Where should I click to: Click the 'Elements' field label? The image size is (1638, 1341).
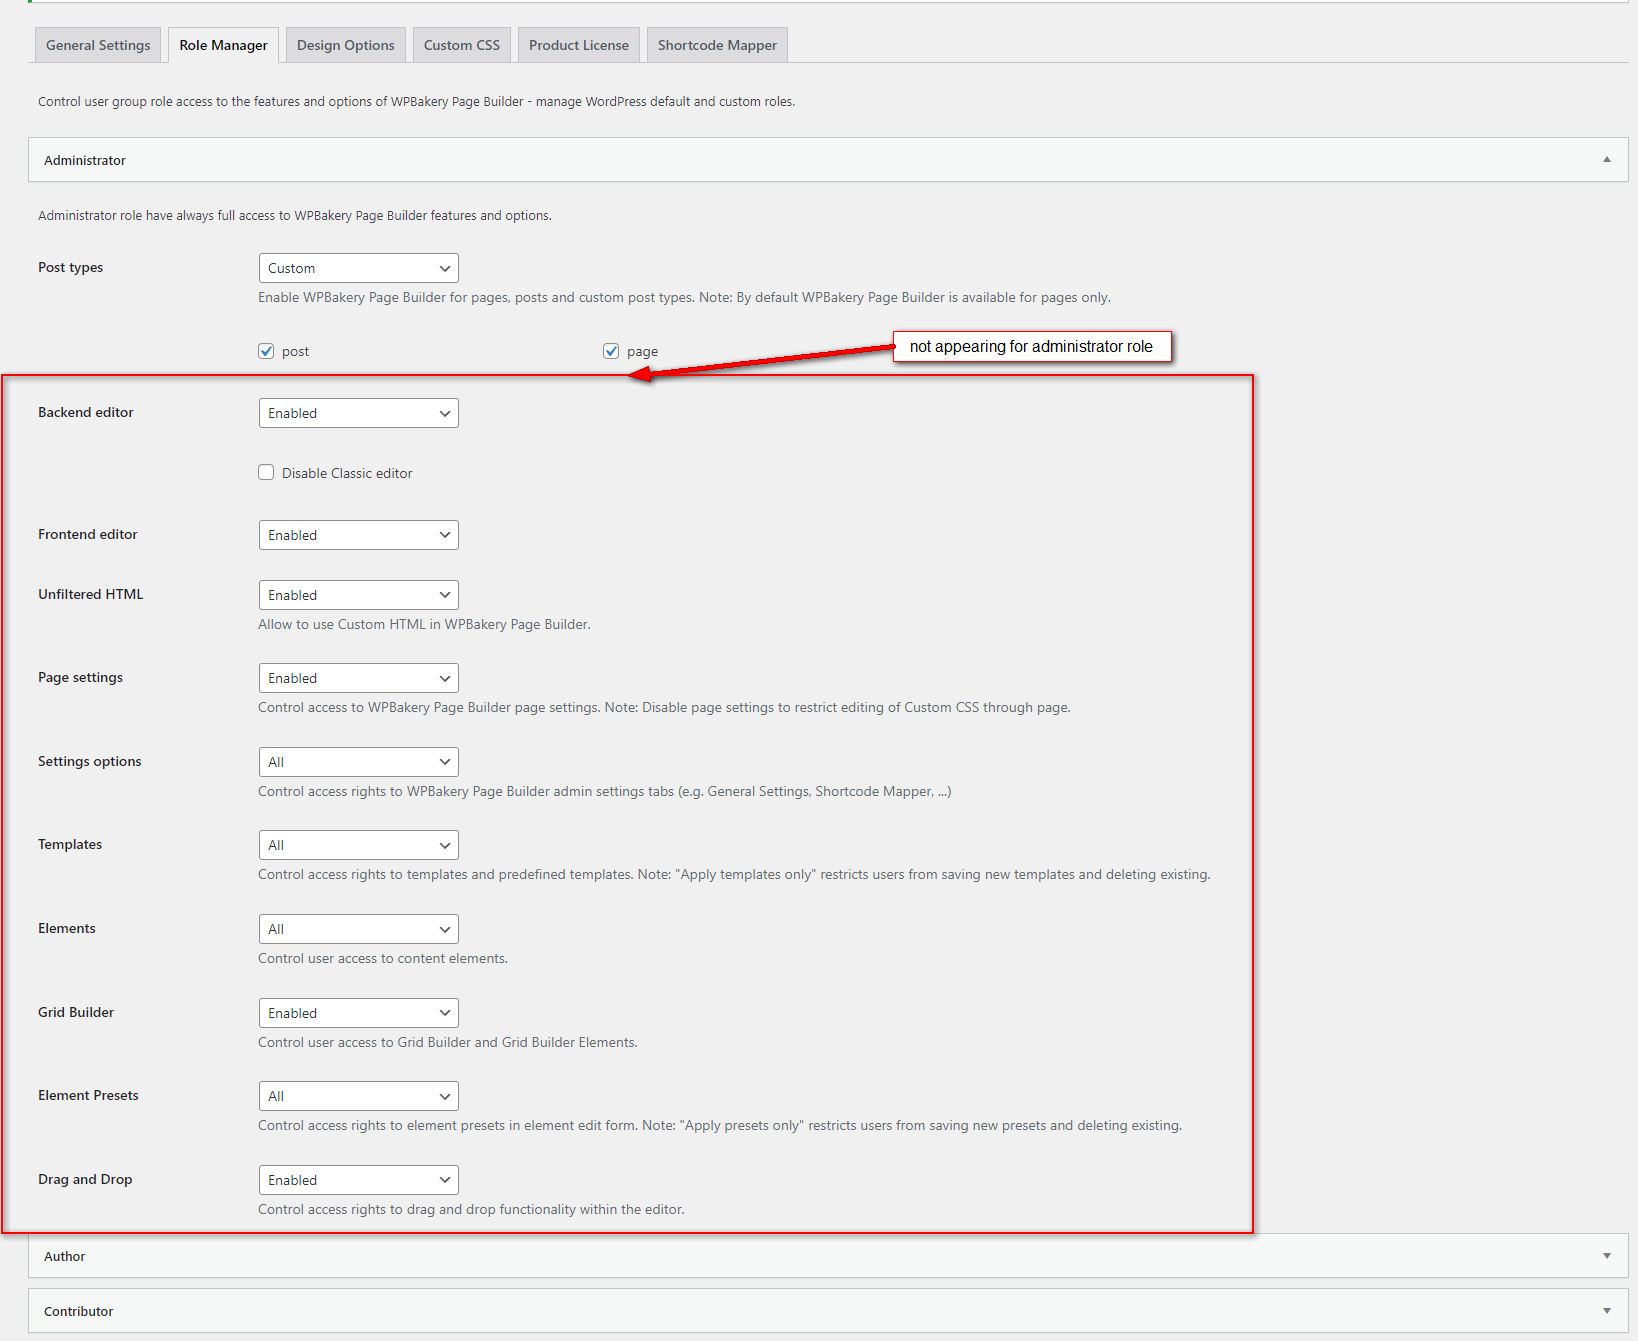click(x=67, y=928)
